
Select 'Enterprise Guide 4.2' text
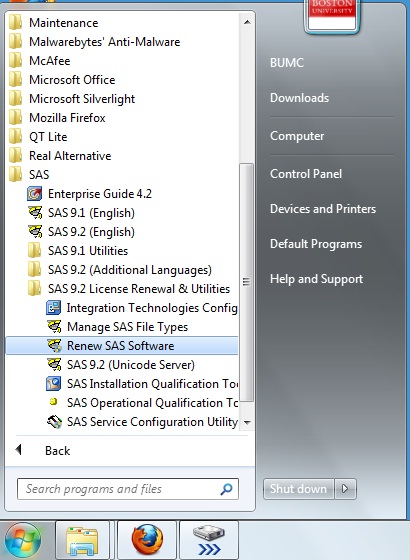[100, 194]
